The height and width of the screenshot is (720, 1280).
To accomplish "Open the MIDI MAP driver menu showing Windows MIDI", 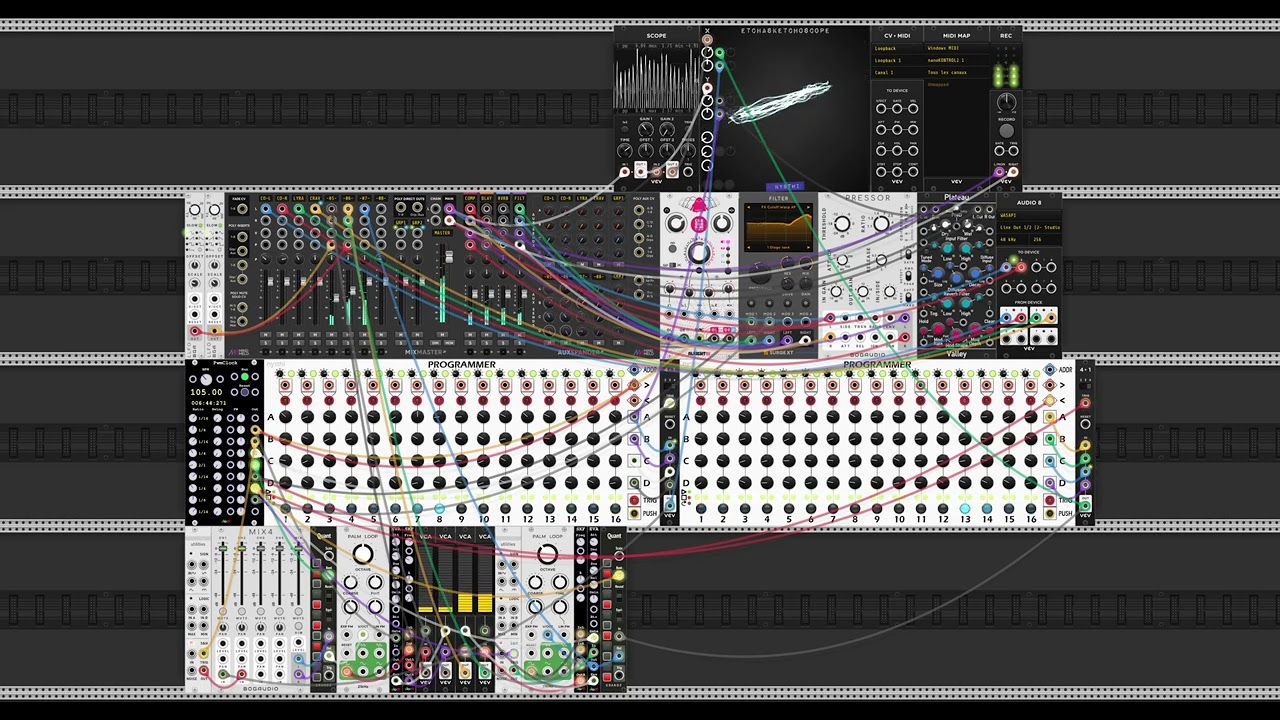I will tap(956, 48).
